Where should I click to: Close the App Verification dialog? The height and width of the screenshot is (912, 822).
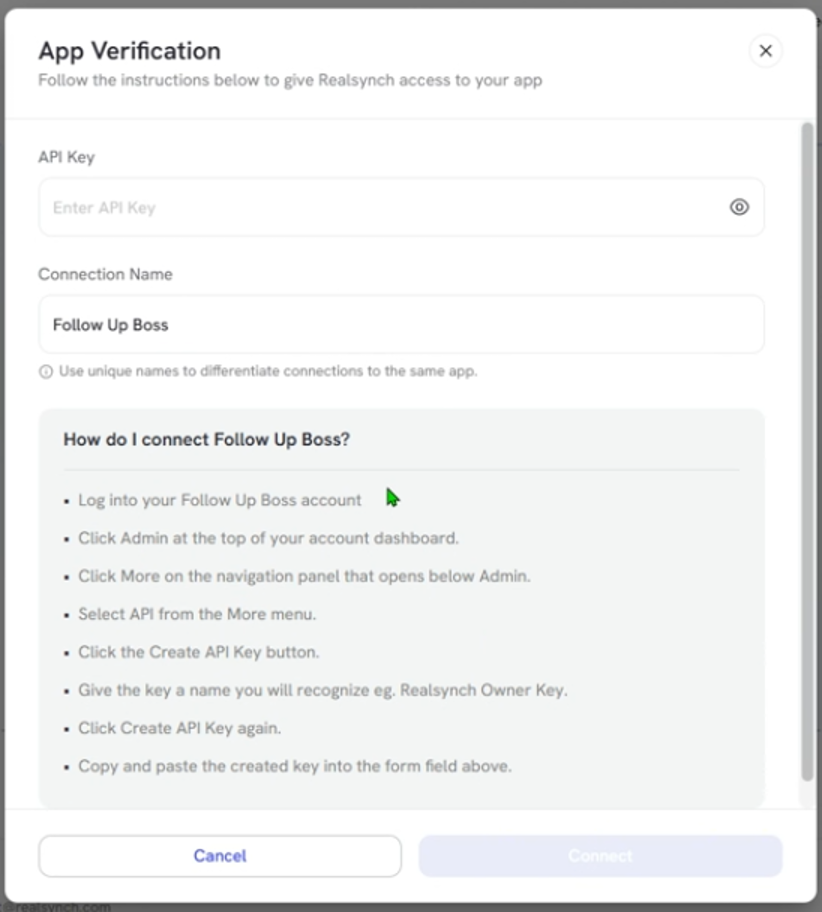tap(766, 51)
